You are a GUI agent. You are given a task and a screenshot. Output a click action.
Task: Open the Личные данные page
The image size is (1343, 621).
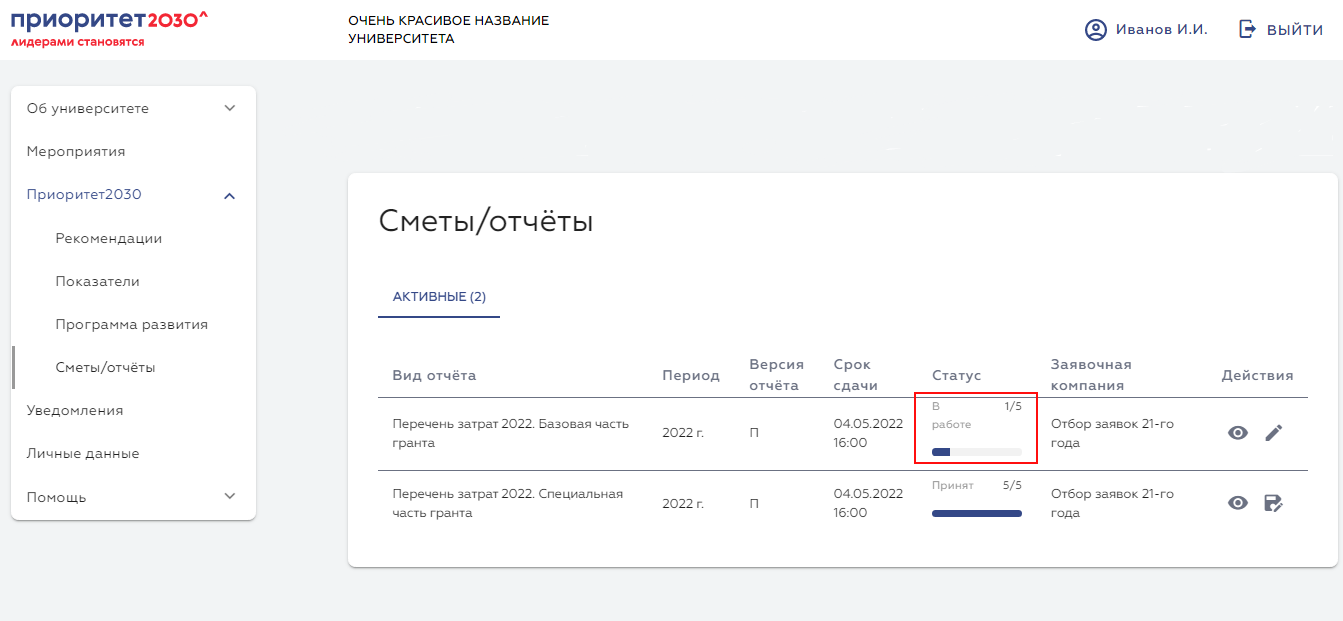click(84, 453)
